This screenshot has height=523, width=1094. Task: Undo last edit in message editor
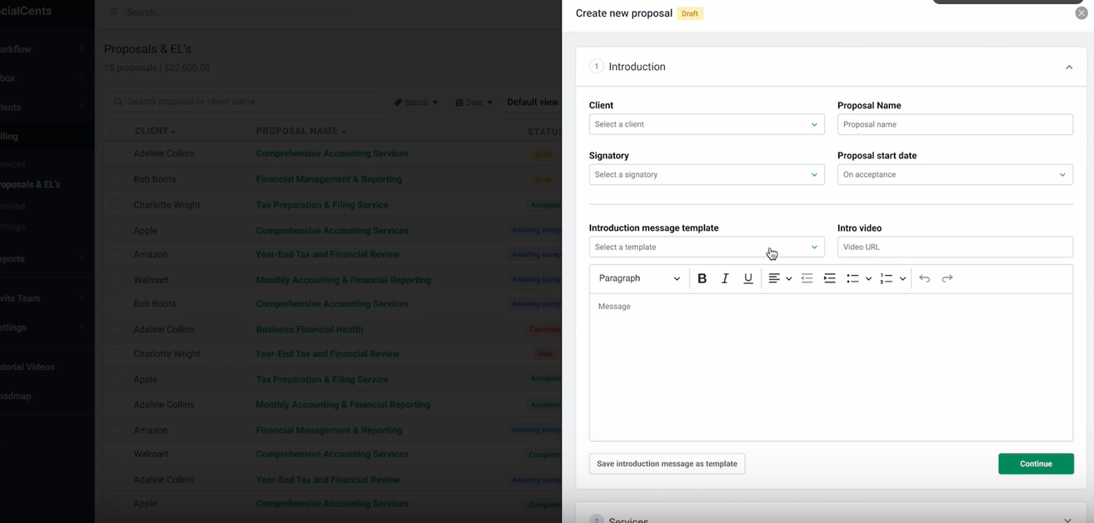[924, 278]
